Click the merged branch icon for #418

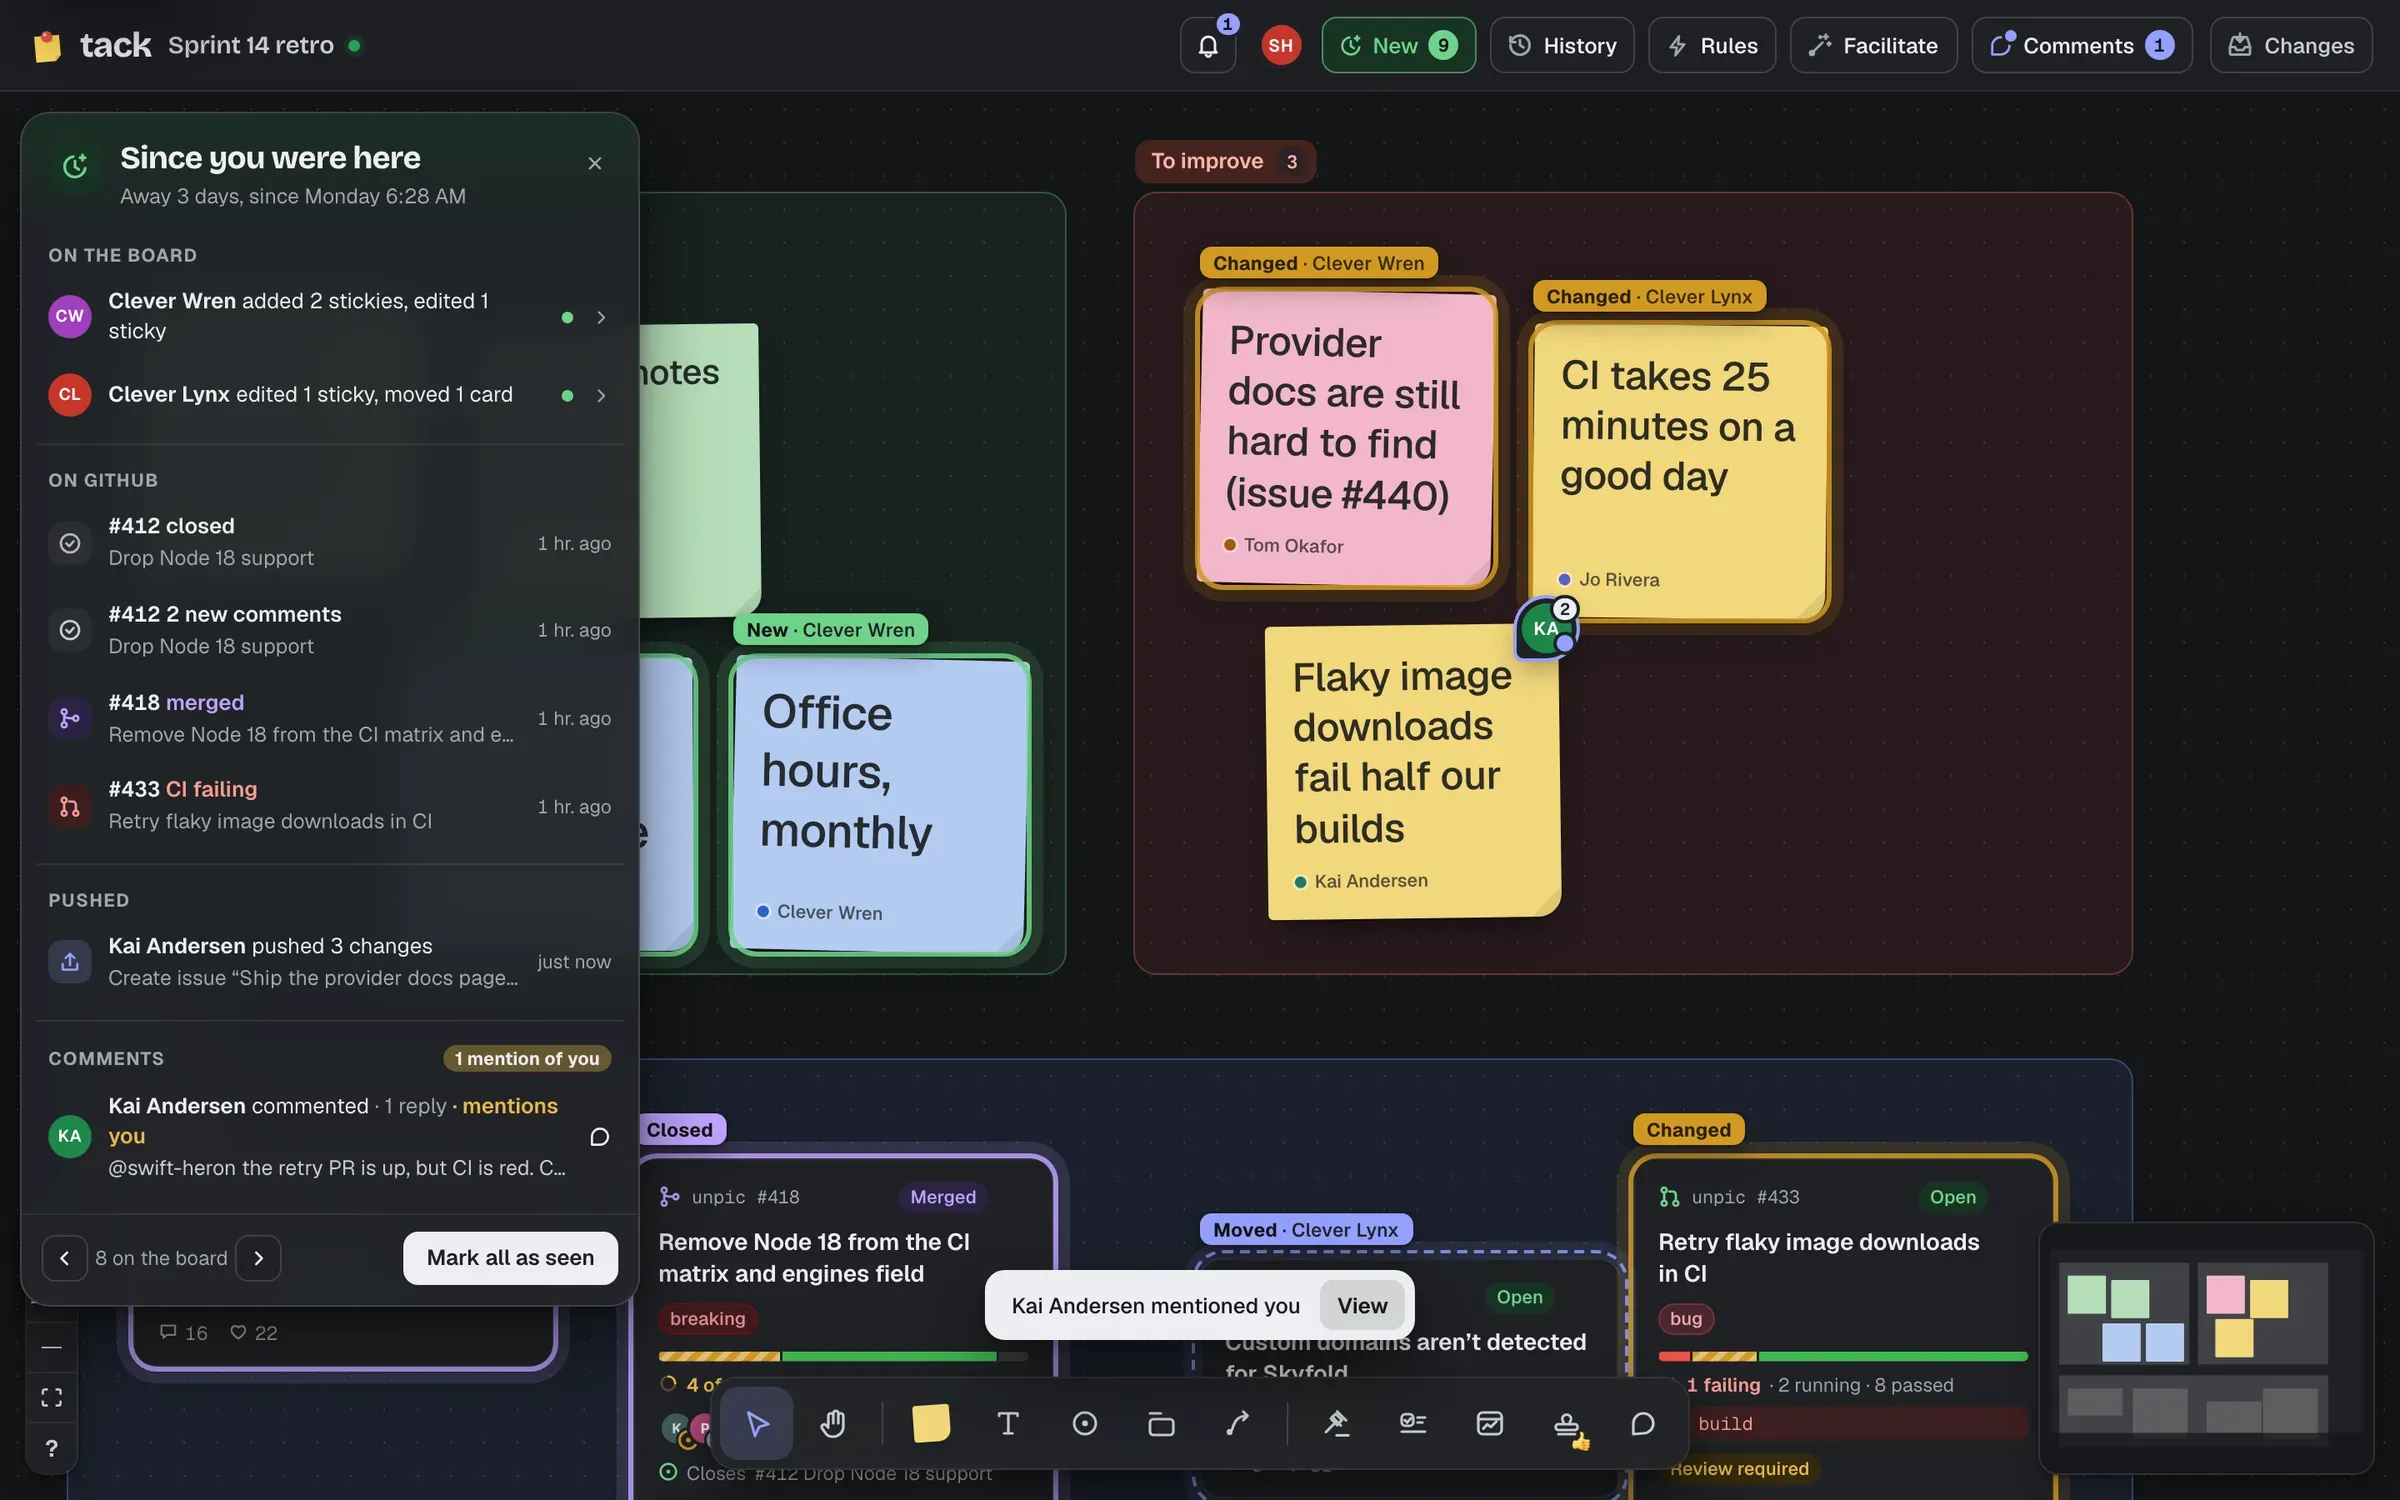pyautogui.click(x=70, y=718)
